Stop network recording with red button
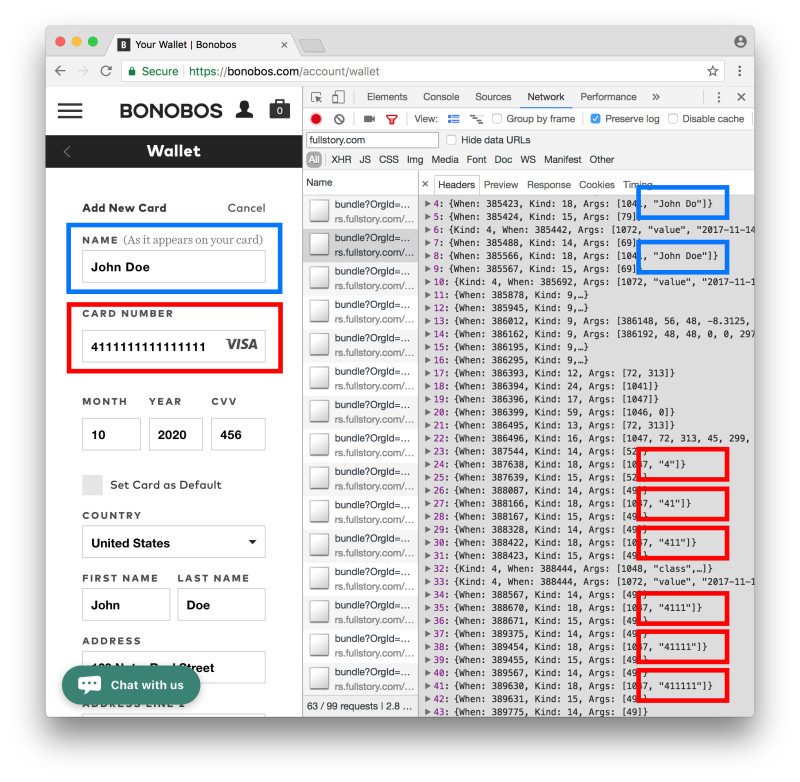800x782 pixels. 317,119
